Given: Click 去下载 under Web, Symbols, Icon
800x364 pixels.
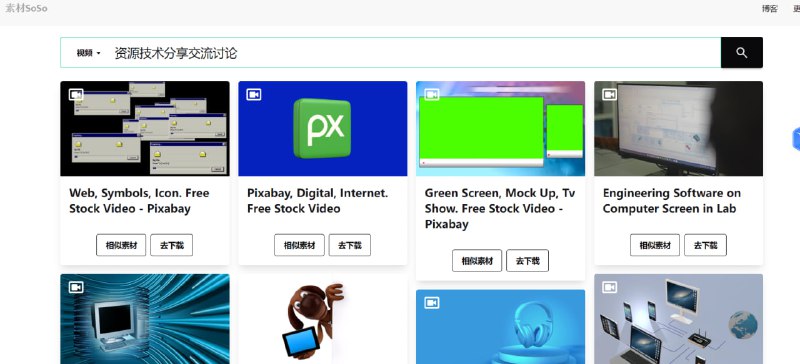Looking at the screenshot, I should pos(171,245).
